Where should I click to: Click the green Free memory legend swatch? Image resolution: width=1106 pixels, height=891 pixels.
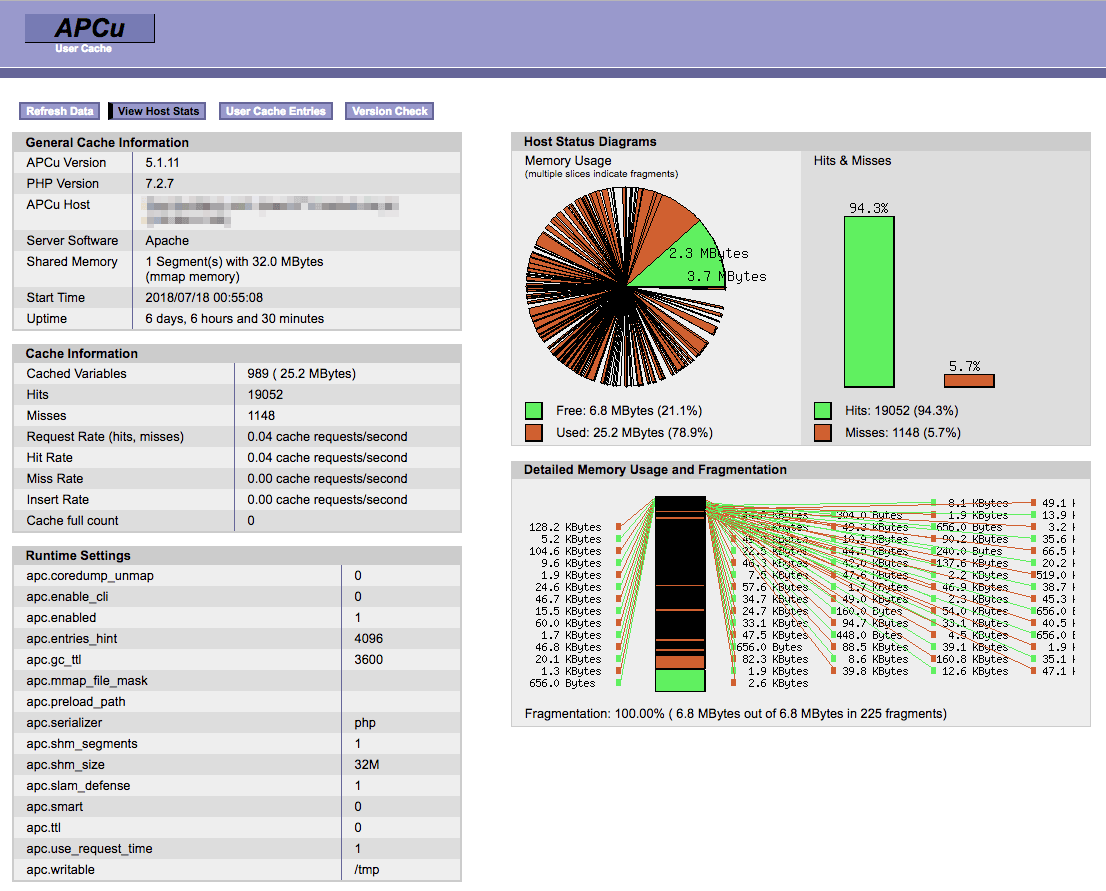click(534, 411)
